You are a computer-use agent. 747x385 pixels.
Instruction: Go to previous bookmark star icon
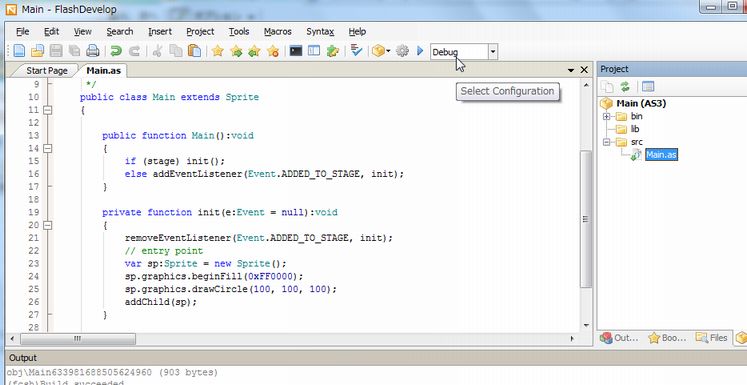tap(254, 51)
